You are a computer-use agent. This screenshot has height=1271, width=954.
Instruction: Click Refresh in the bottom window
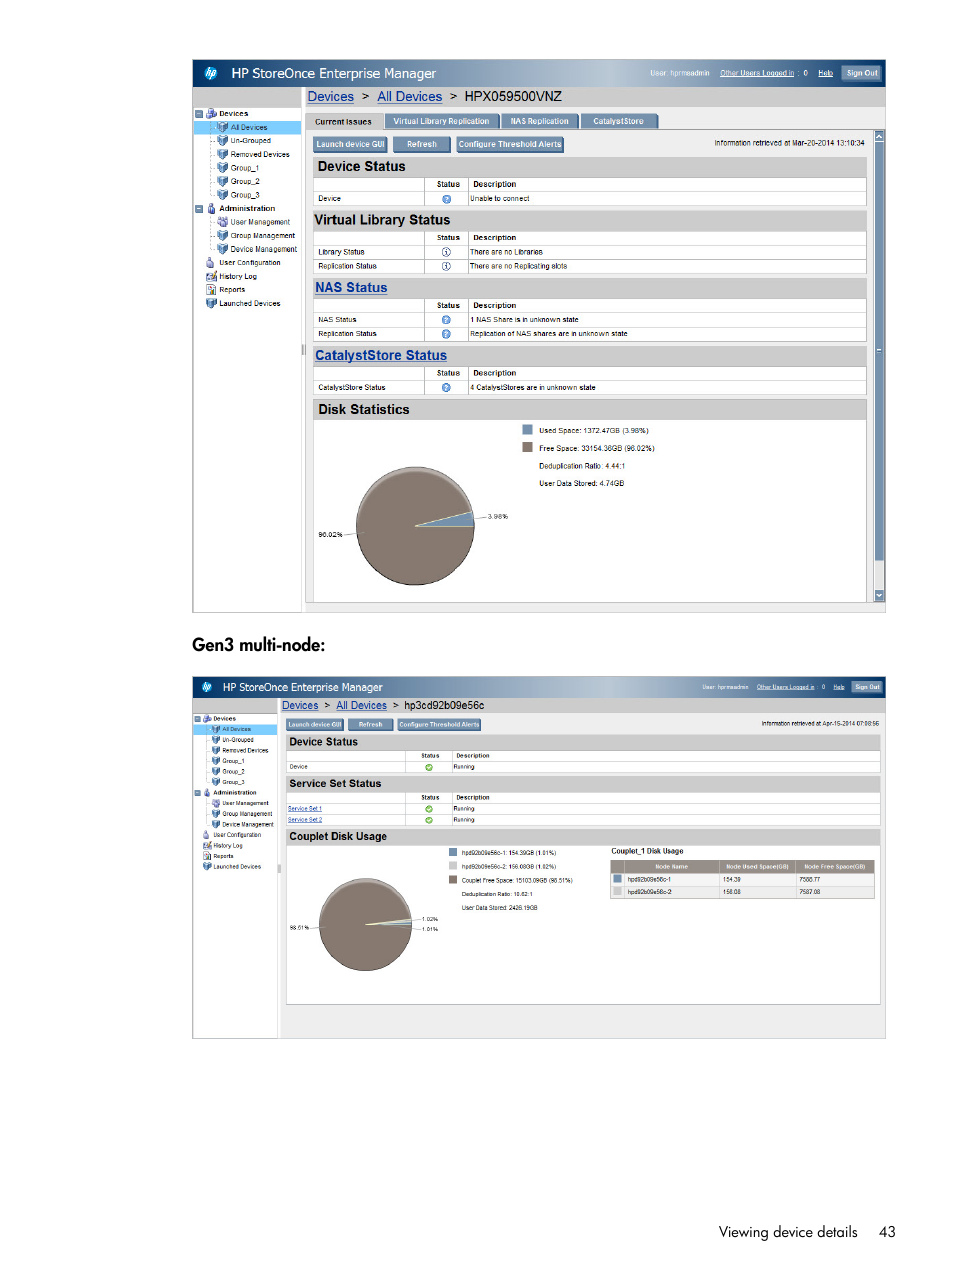tap(370, 725)
